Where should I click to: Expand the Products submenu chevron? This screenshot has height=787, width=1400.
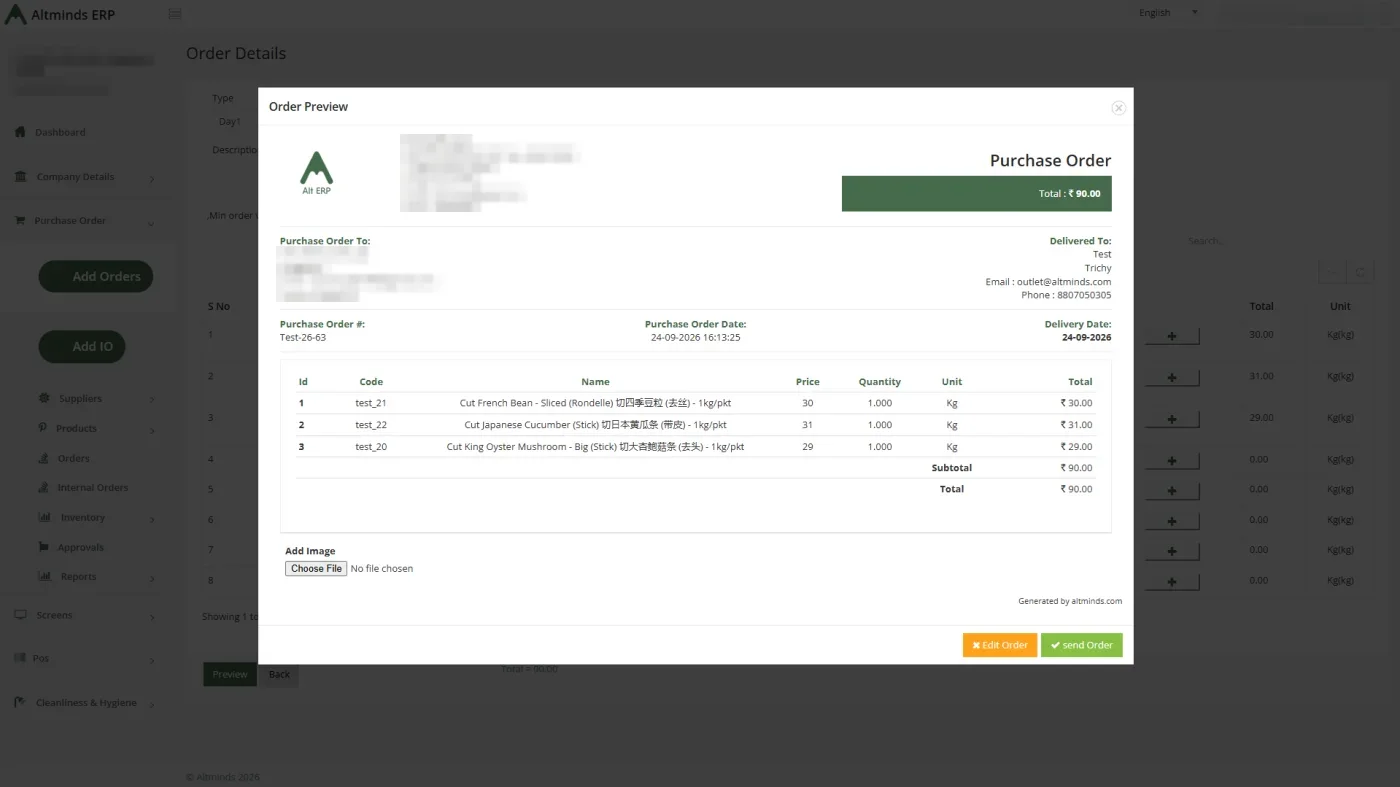click(x=152, y=430)
